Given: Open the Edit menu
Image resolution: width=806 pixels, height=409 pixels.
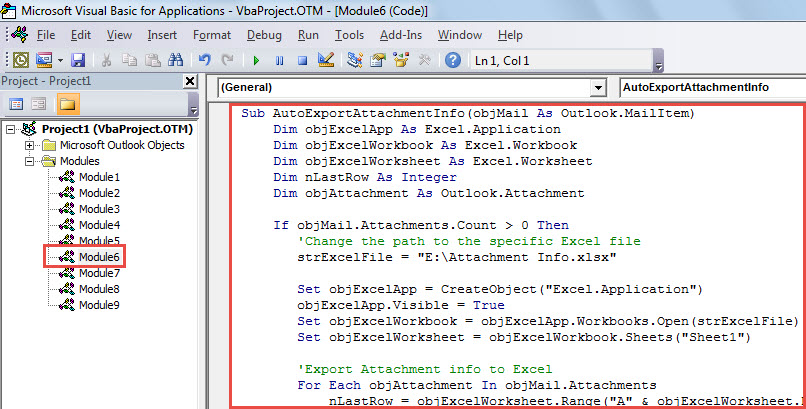Looking at the screenshot, I should pos(81,35).
